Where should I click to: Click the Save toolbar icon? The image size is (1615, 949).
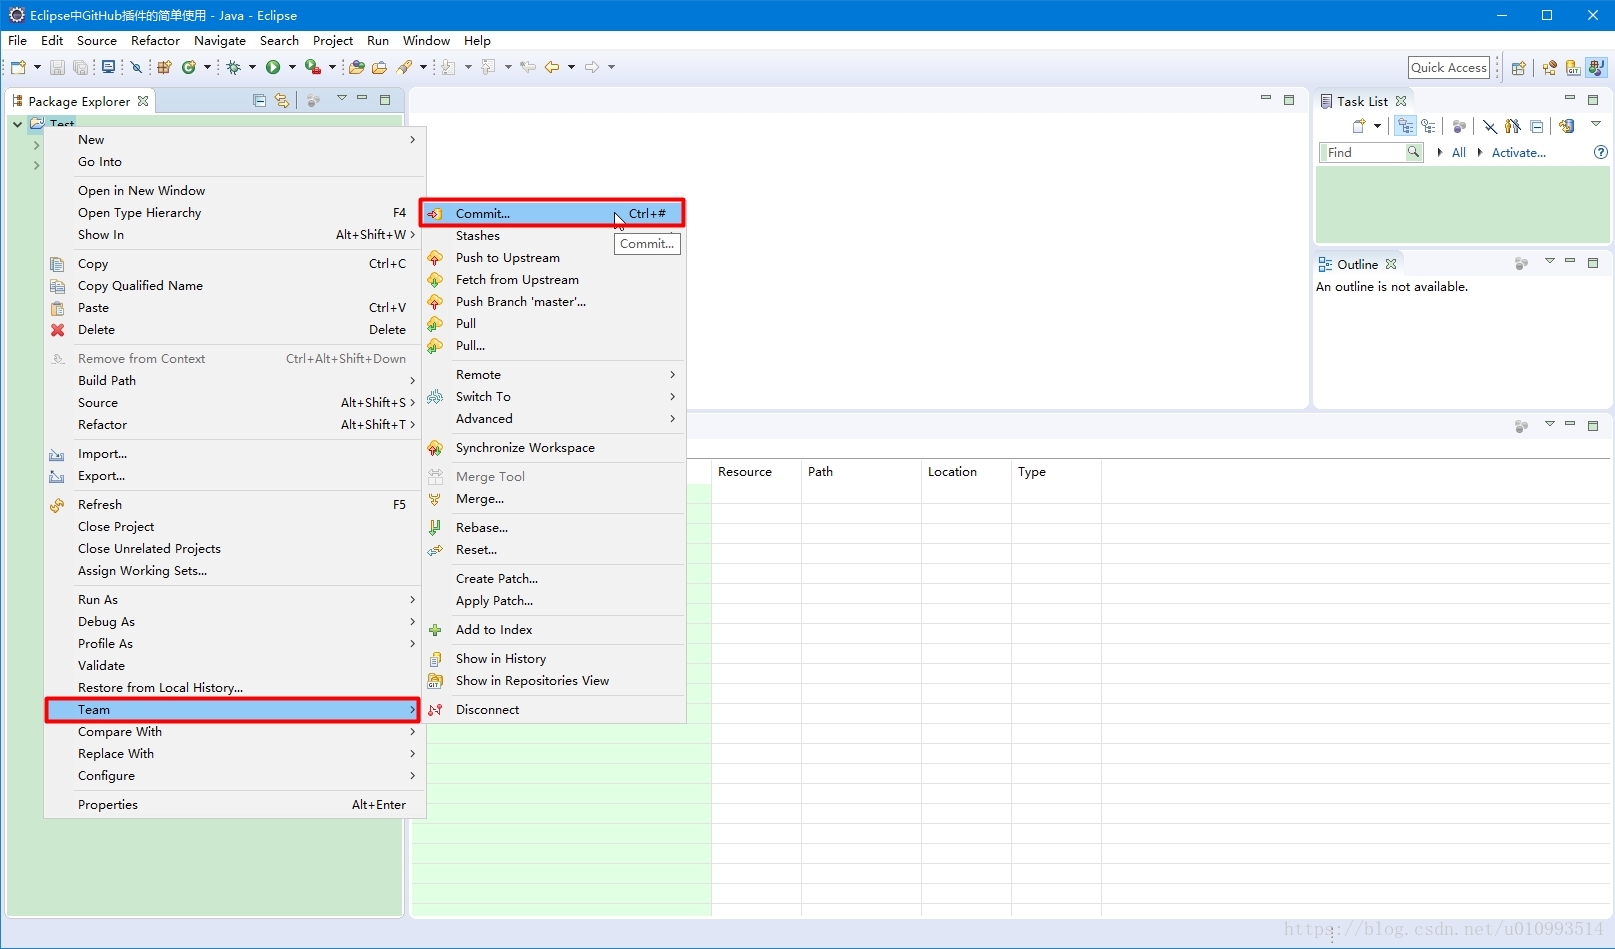coord(57,67)
